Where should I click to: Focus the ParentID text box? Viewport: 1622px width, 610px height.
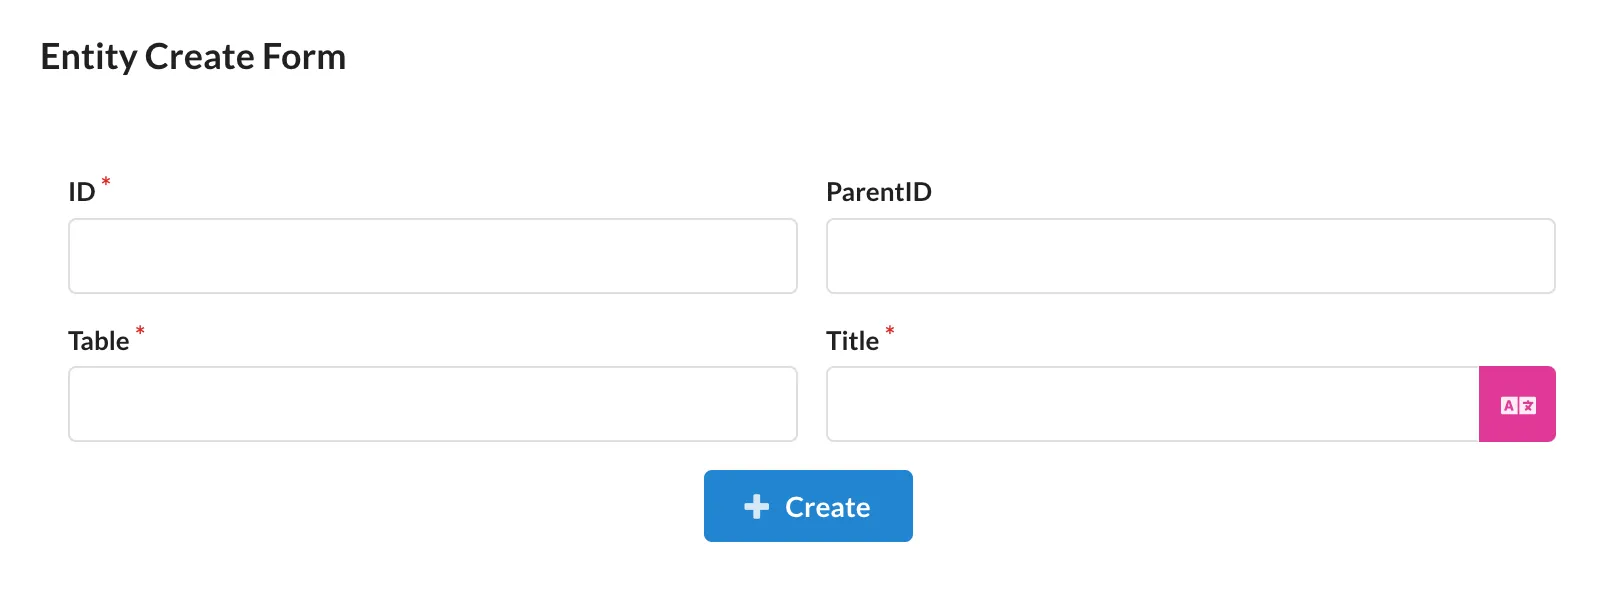click(1190, 256)
